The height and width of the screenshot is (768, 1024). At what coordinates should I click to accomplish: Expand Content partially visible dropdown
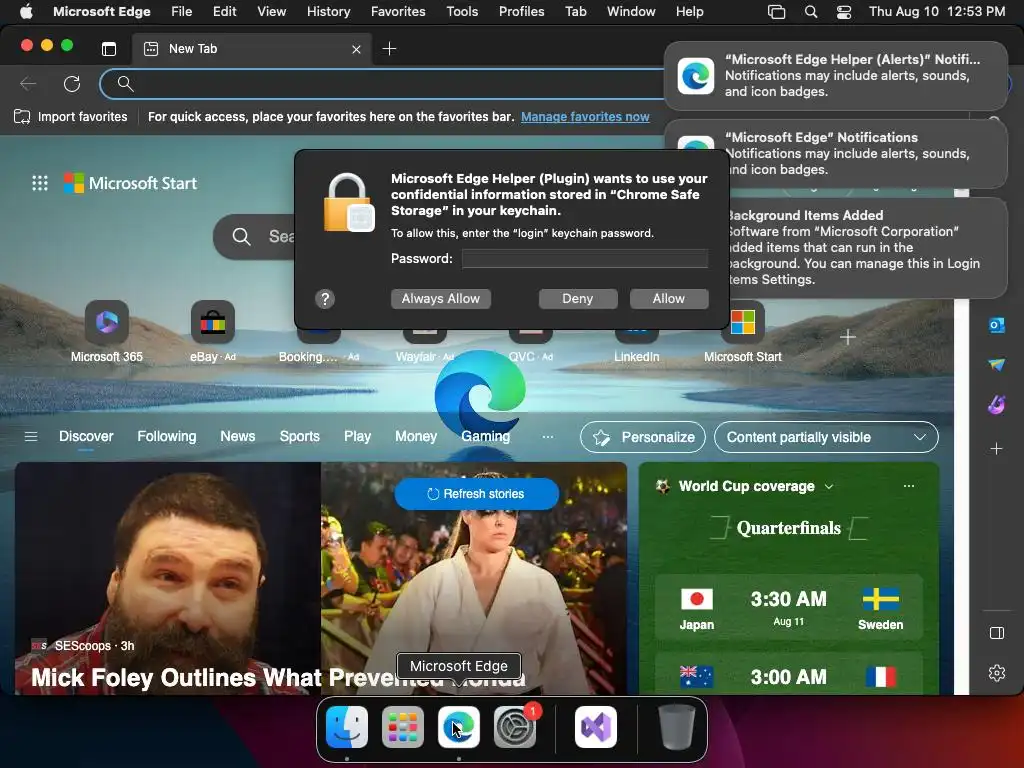826,437
